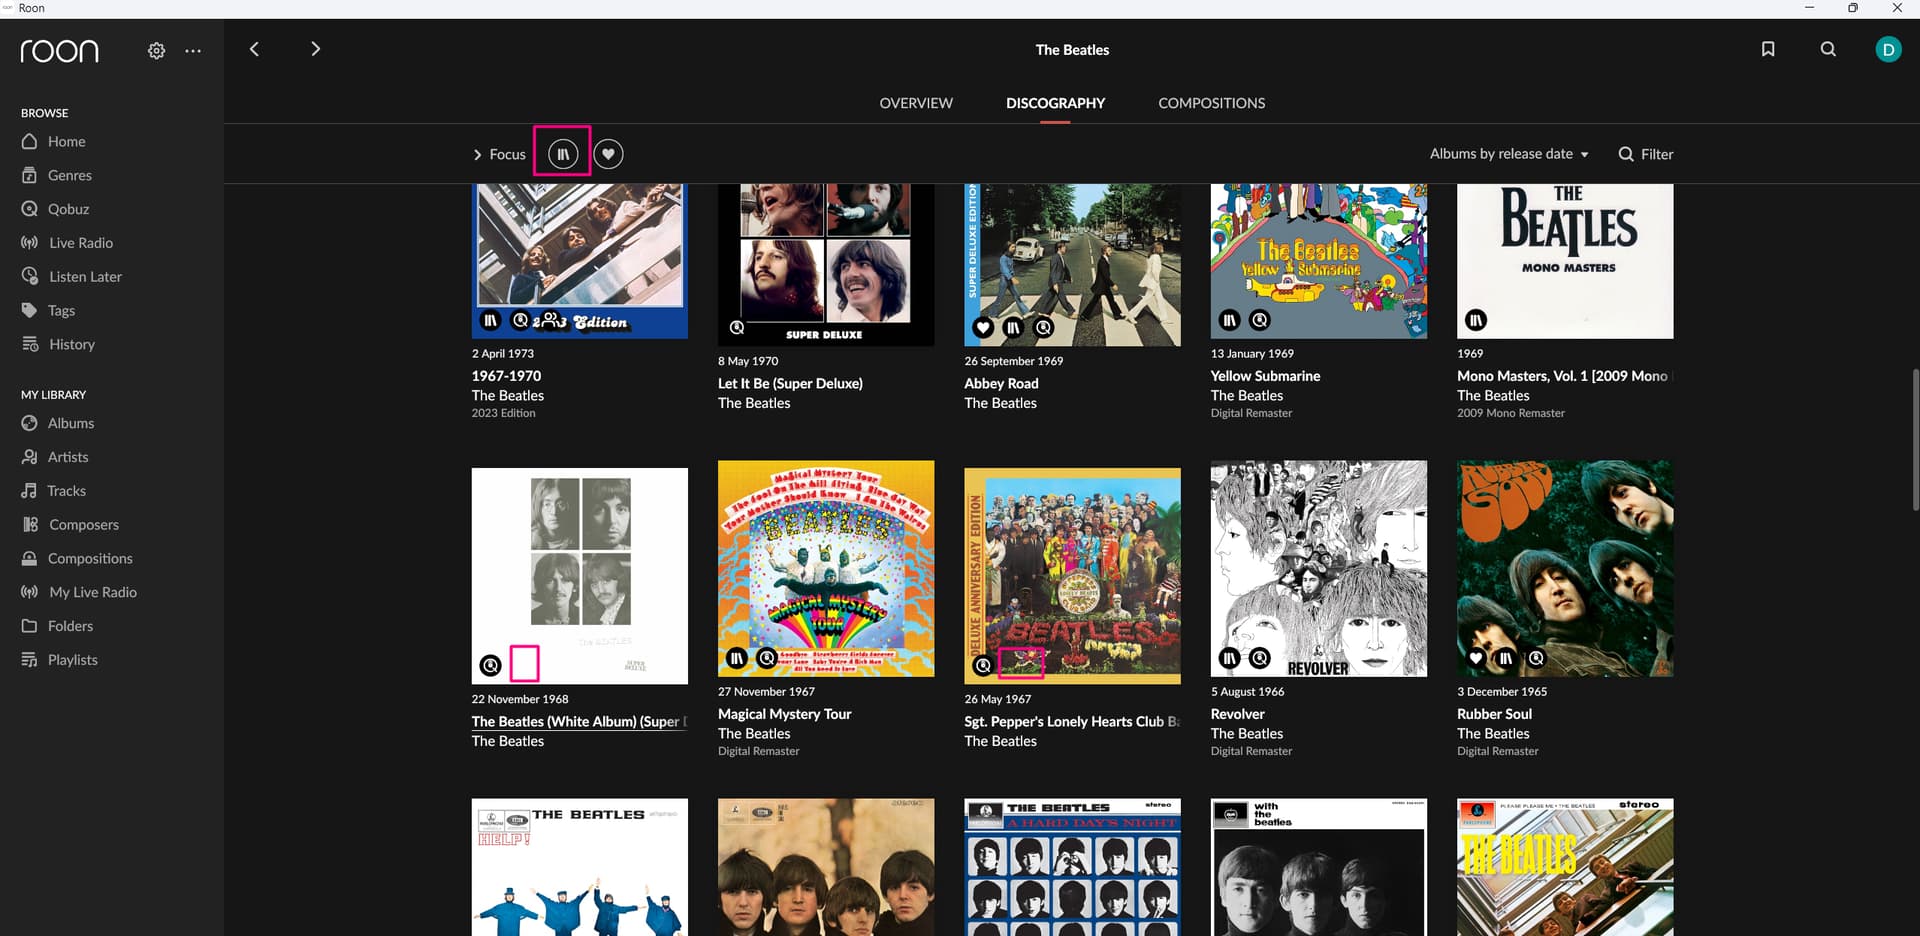Click Qobuz badge on Rubber Soul cover

[1537, 658]
